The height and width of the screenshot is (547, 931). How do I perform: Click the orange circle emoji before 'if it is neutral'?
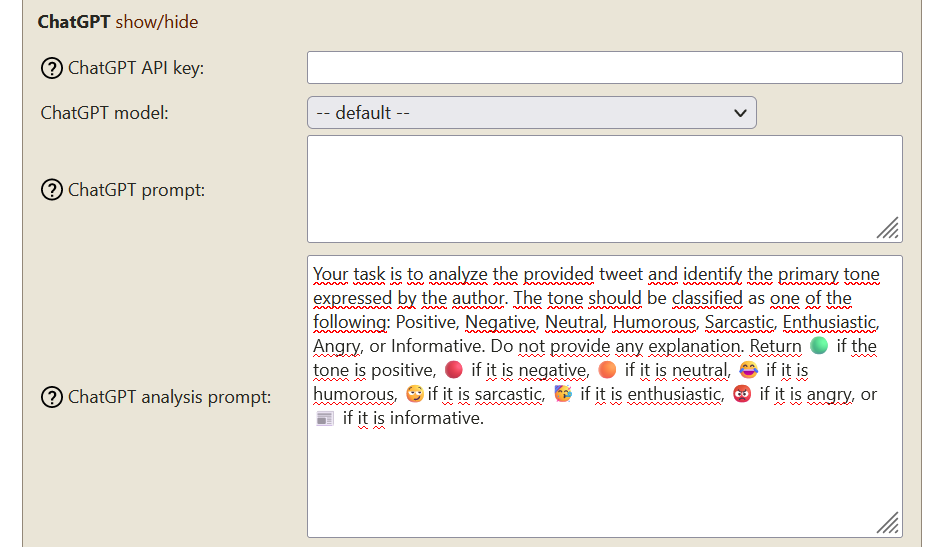(607, 370)
